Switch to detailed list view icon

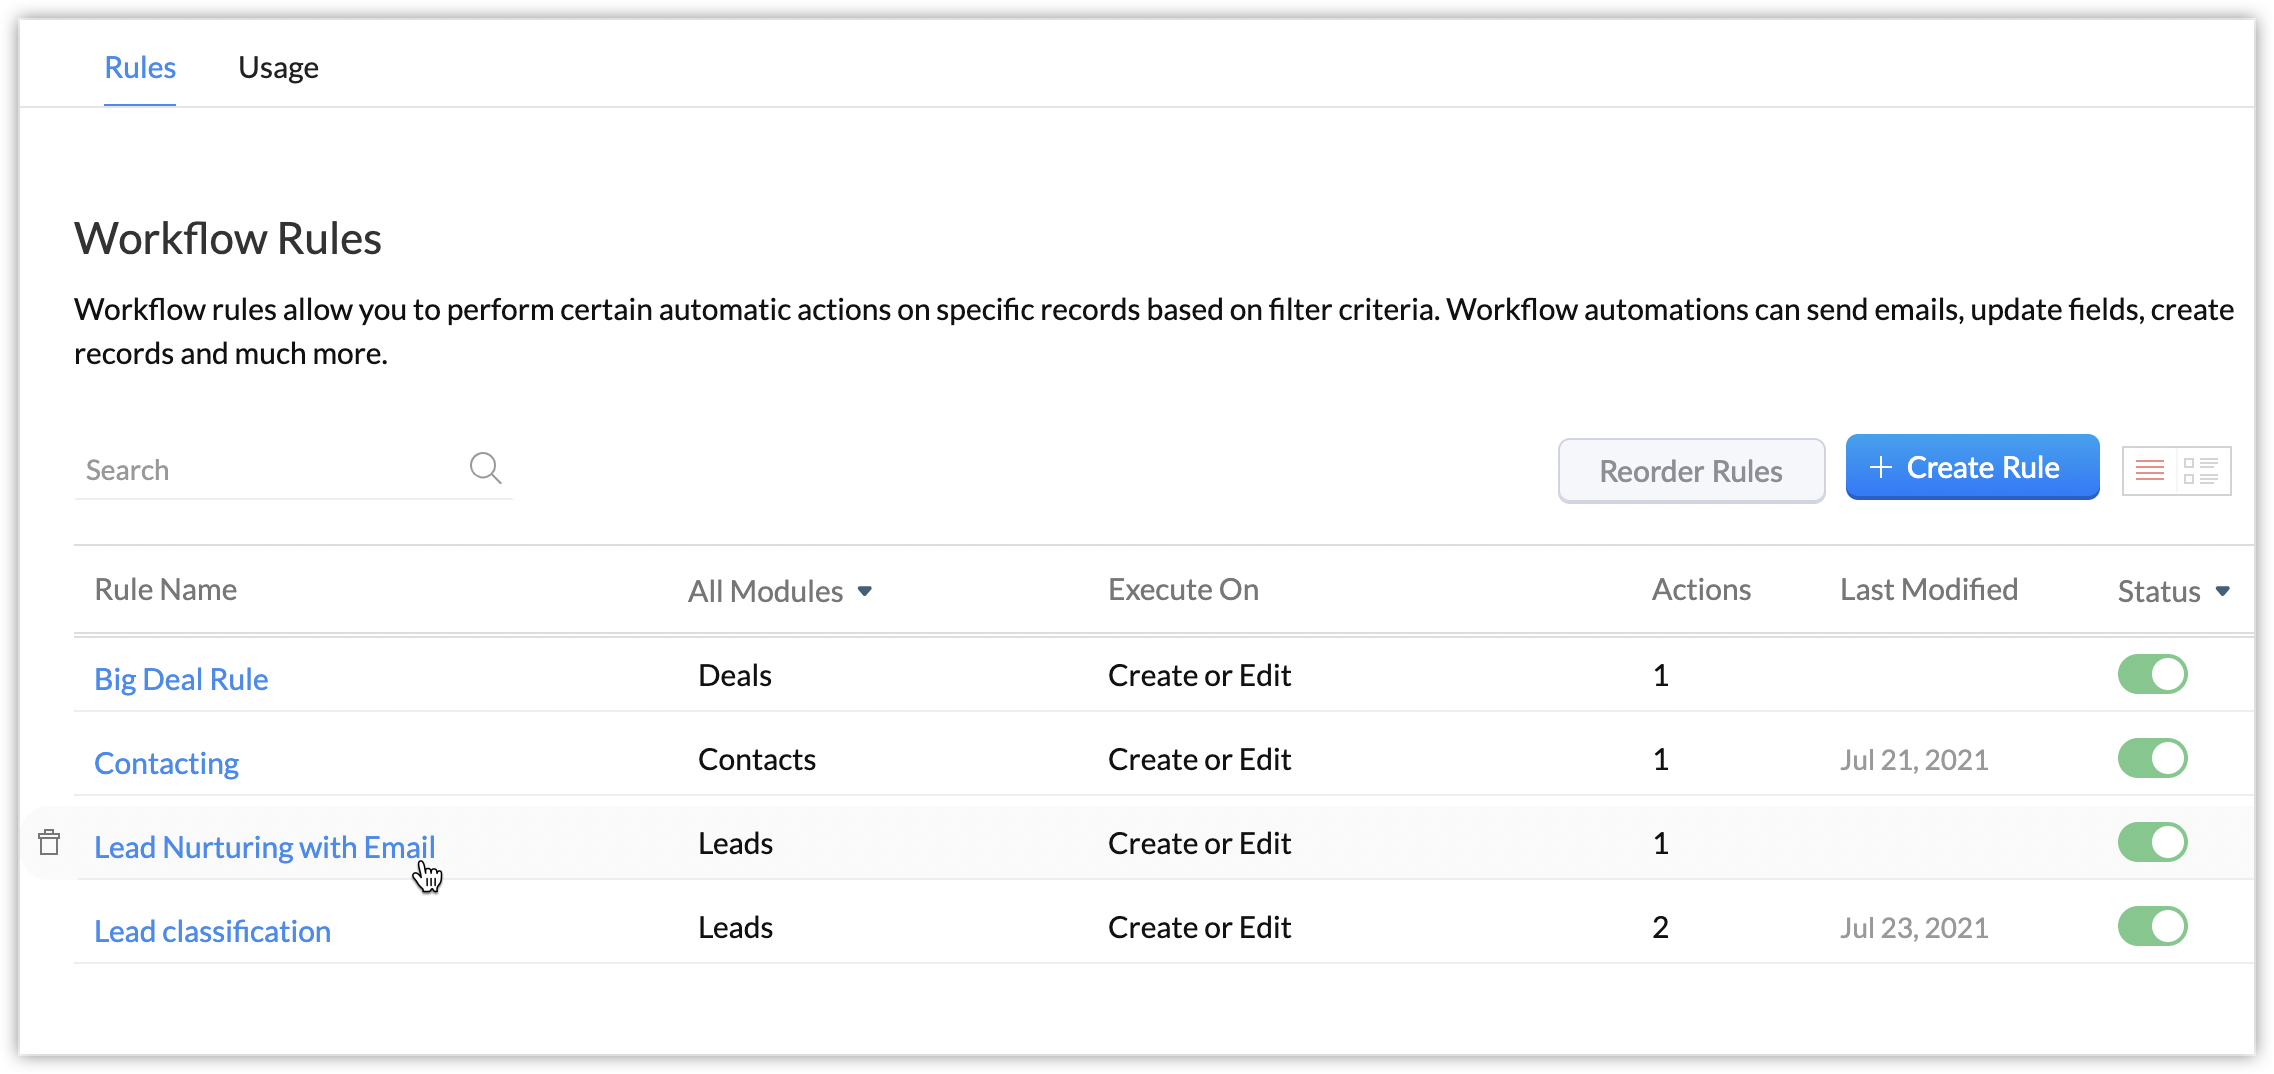pyautogui.click(x=2201, y=470)
